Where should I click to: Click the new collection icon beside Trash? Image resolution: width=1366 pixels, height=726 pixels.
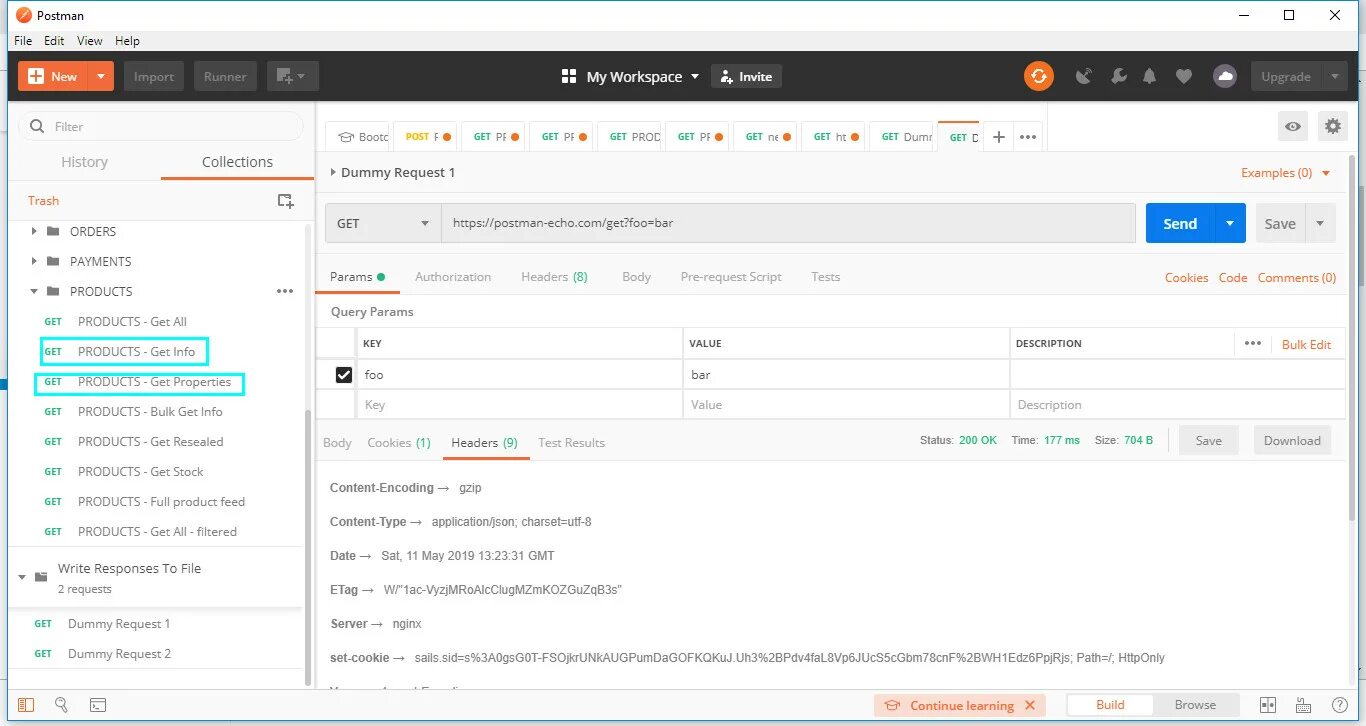point(285,201)
